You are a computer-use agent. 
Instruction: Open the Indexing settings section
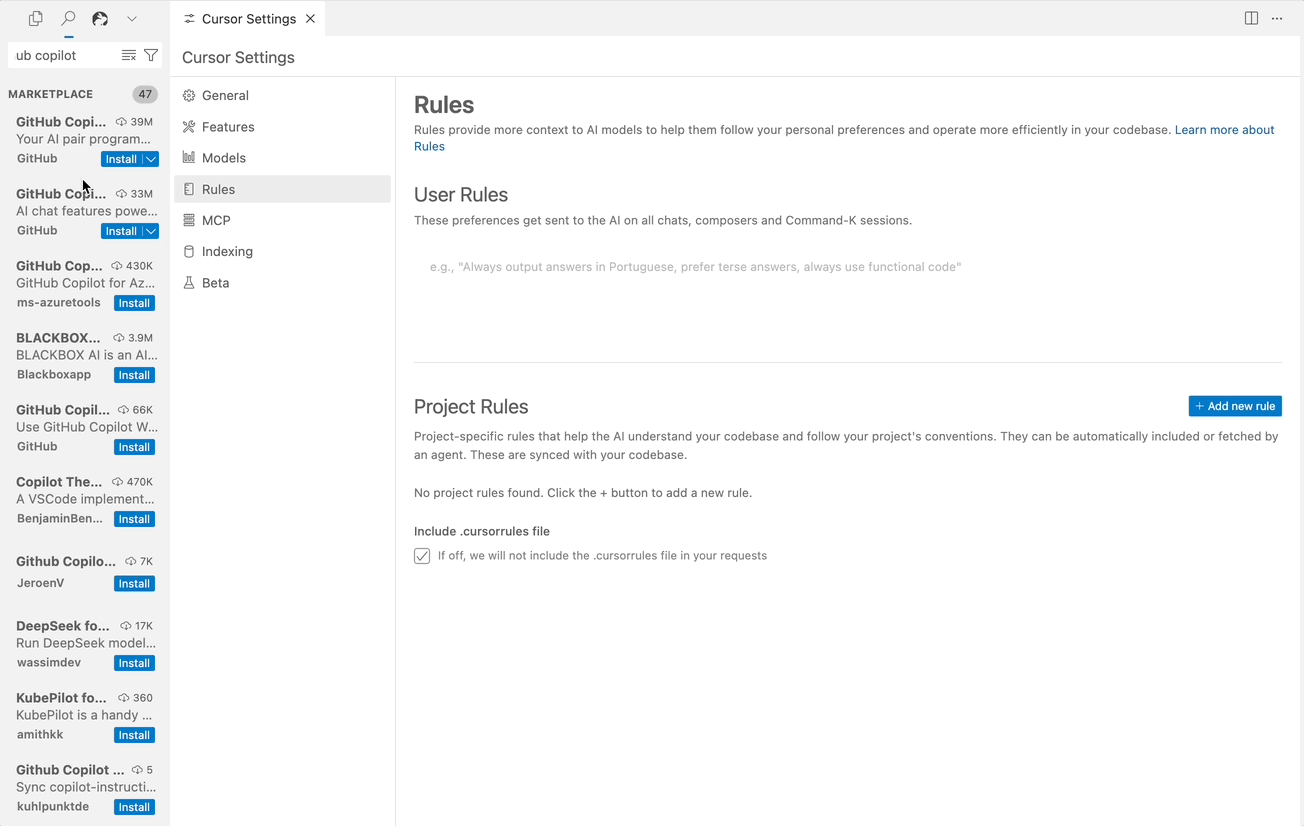(x=282, y=251)
